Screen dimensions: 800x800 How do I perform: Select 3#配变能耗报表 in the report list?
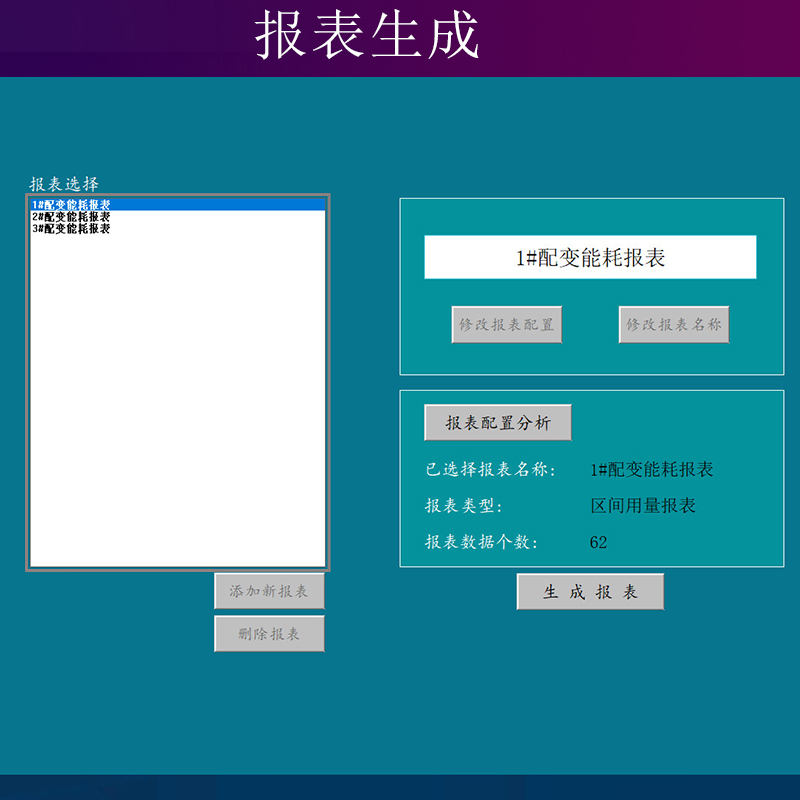72,229
